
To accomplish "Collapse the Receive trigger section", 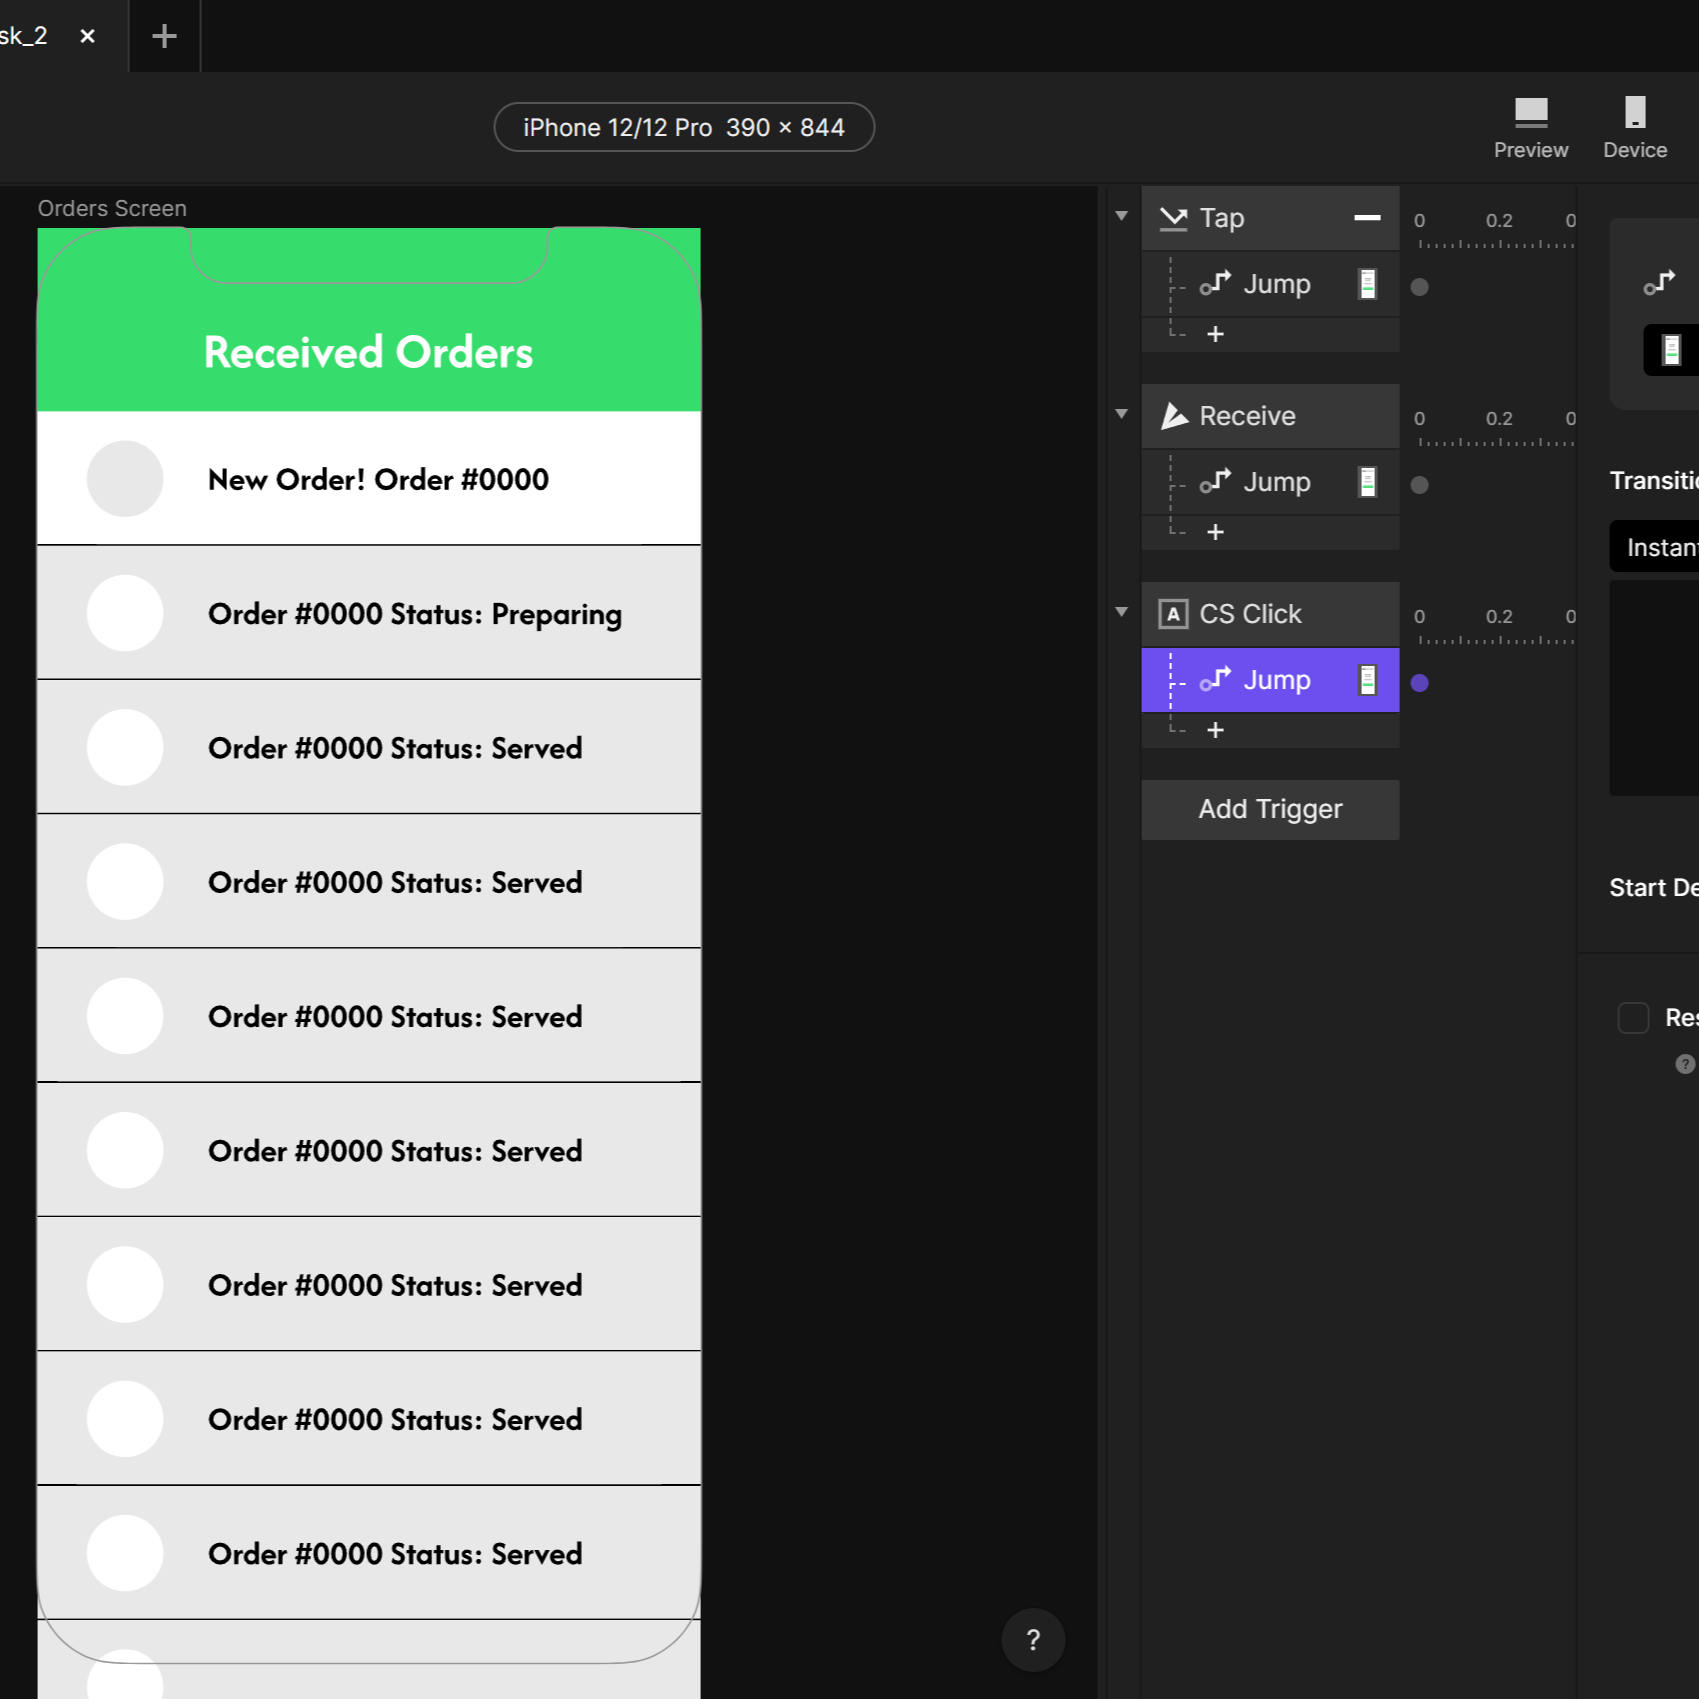I will [x=1120, y=413].
